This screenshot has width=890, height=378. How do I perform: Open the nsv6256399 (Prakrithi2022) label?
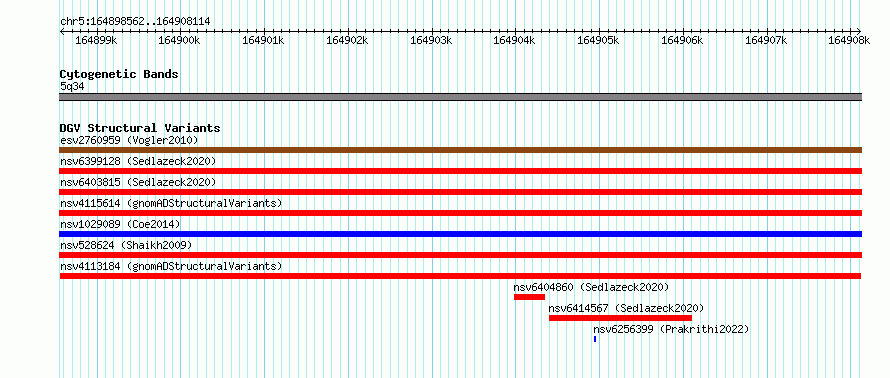[671, 329]
